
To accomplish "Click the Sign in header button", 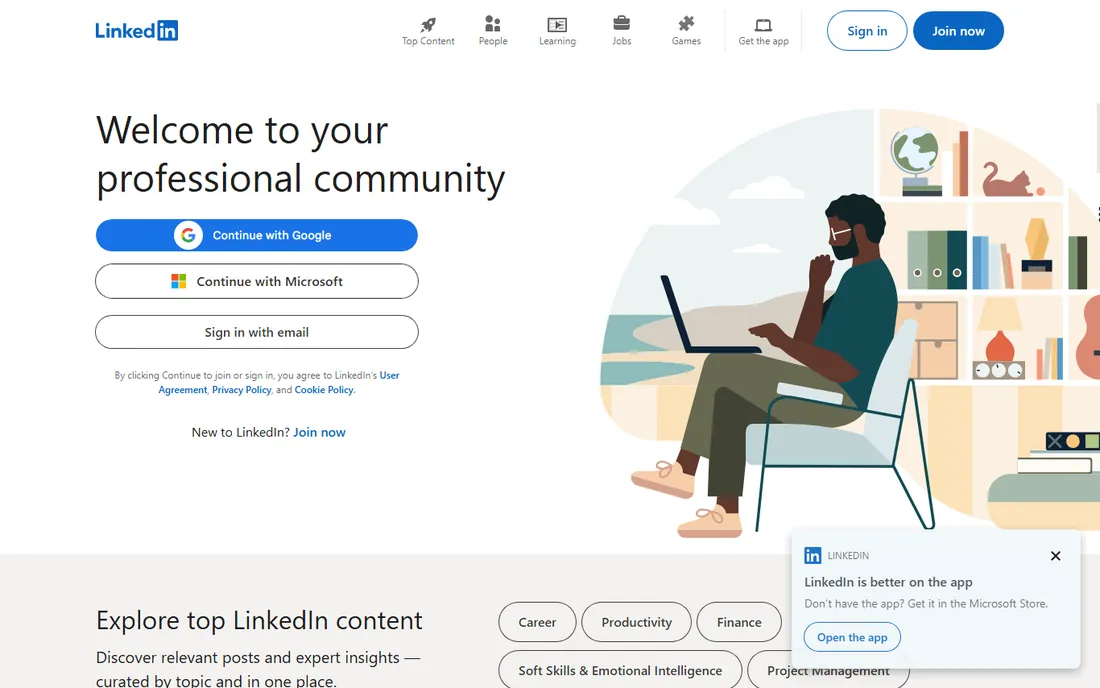I will (867, 31).
